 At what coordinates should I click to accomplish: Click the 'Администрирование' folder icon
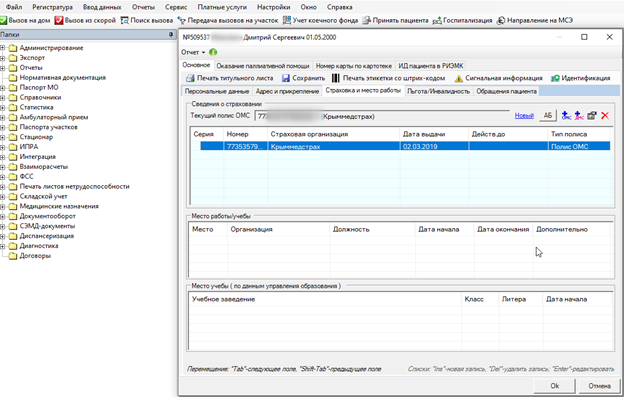pos(13,48)
